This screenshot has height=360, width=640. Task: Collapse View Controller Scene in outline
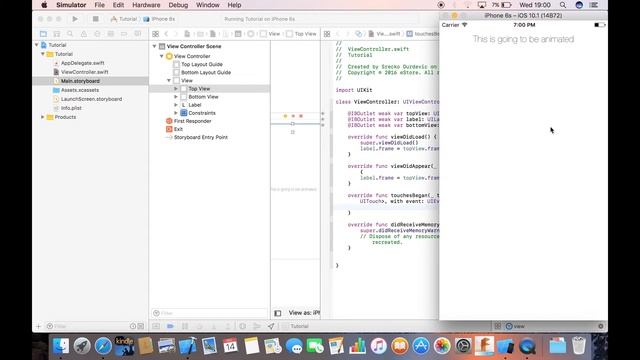click(x=154, y=46)
